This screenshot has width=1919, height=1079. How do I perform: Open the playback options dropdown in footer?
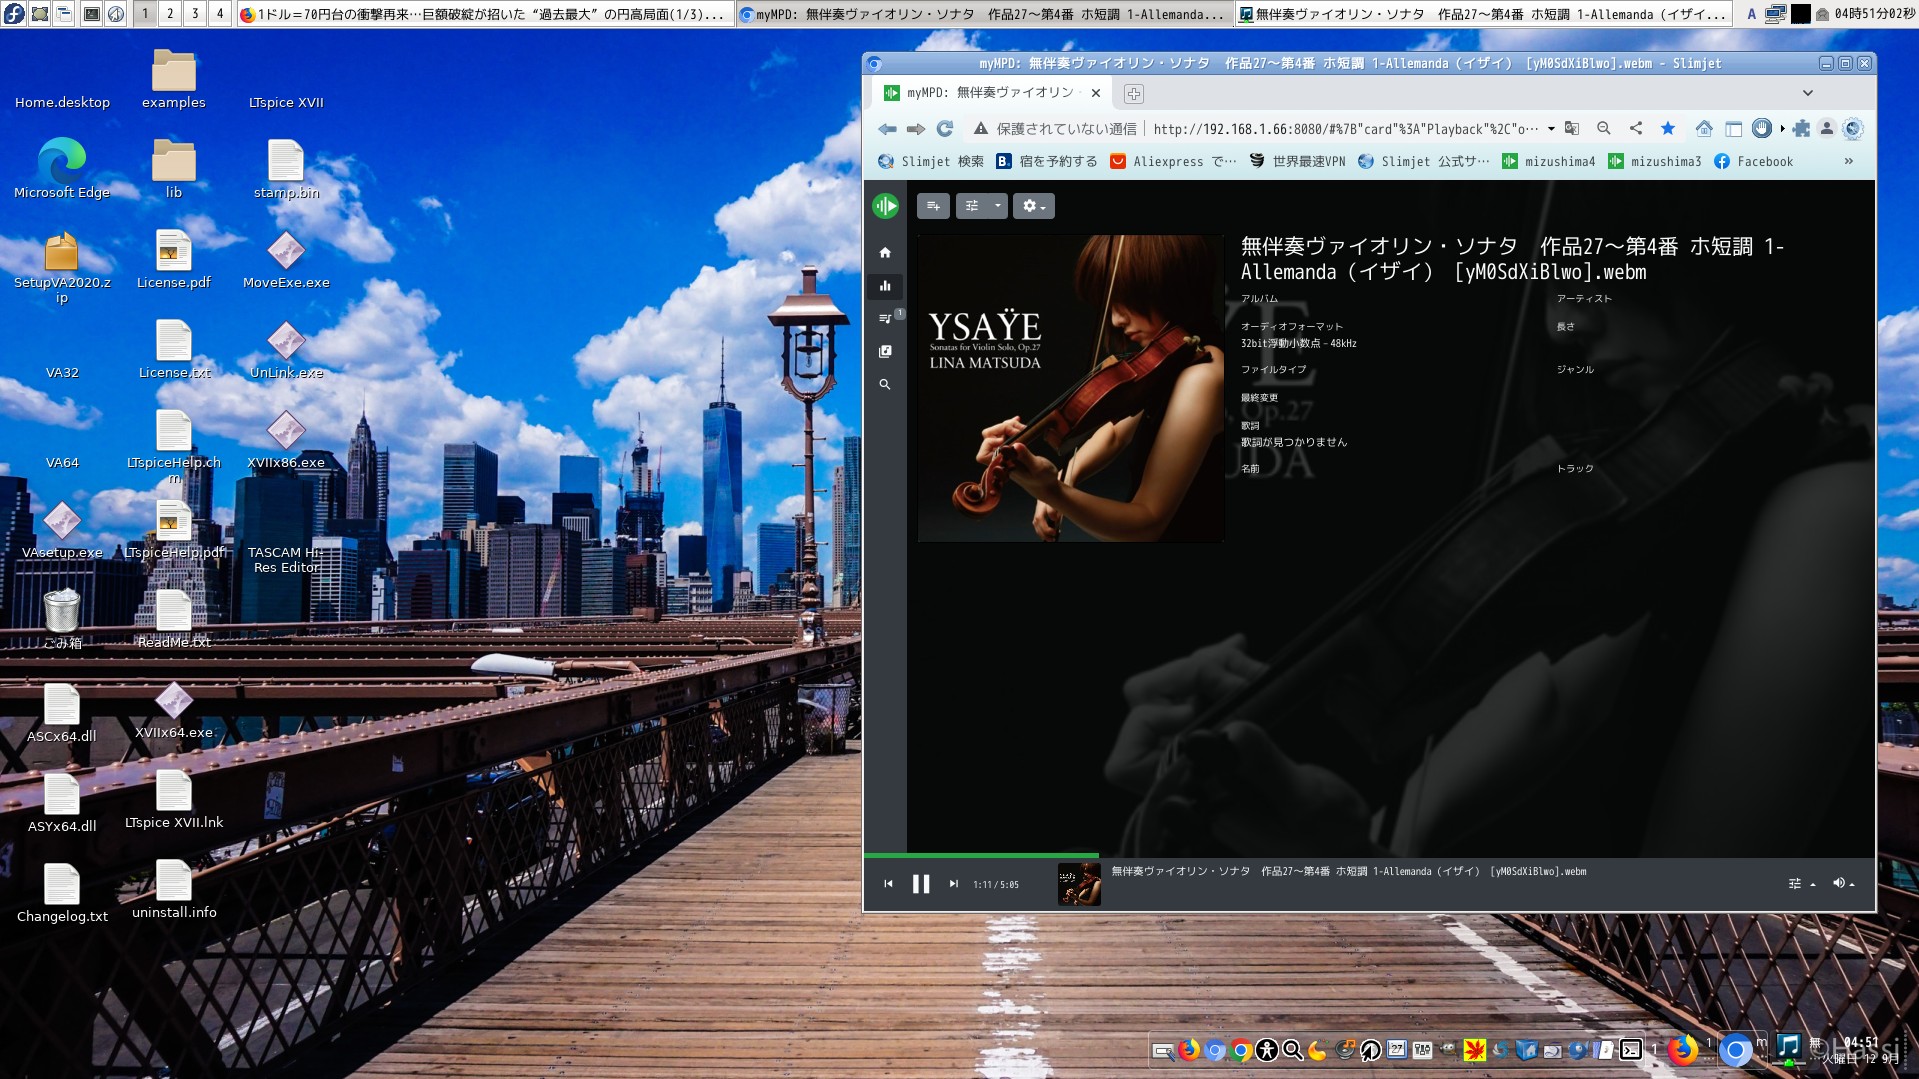pos(1800,883)
